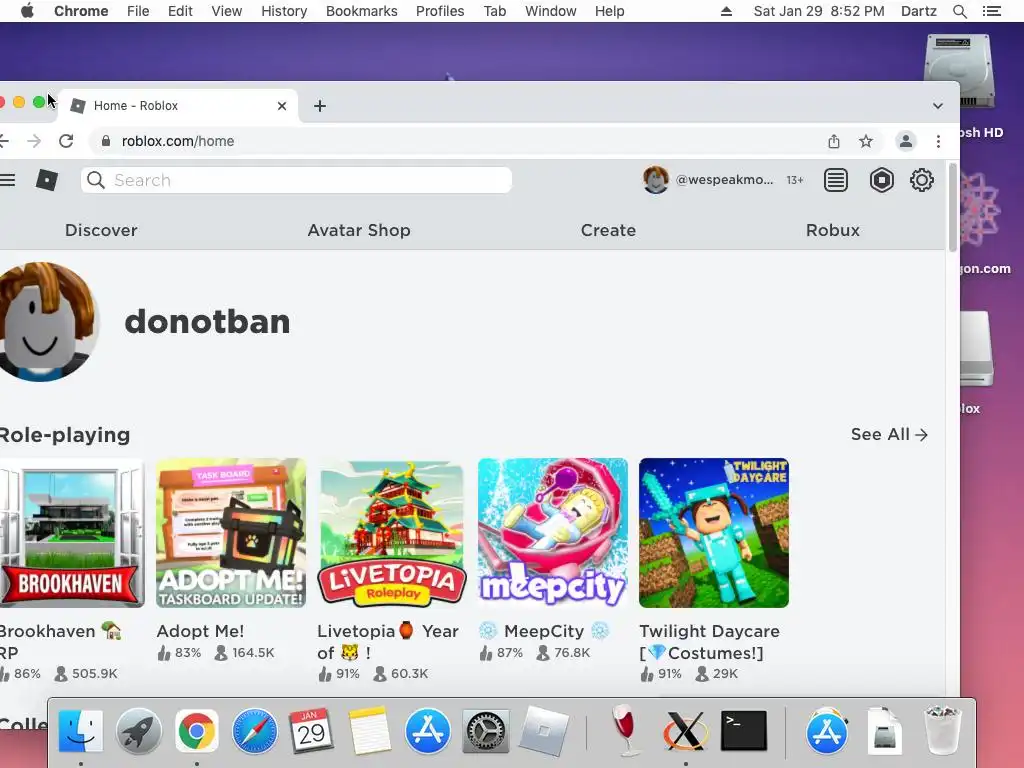The height and width of the screenshot is (768, 1024).
Task: Open the Trash in the Dock
Action: coord(941,731)
